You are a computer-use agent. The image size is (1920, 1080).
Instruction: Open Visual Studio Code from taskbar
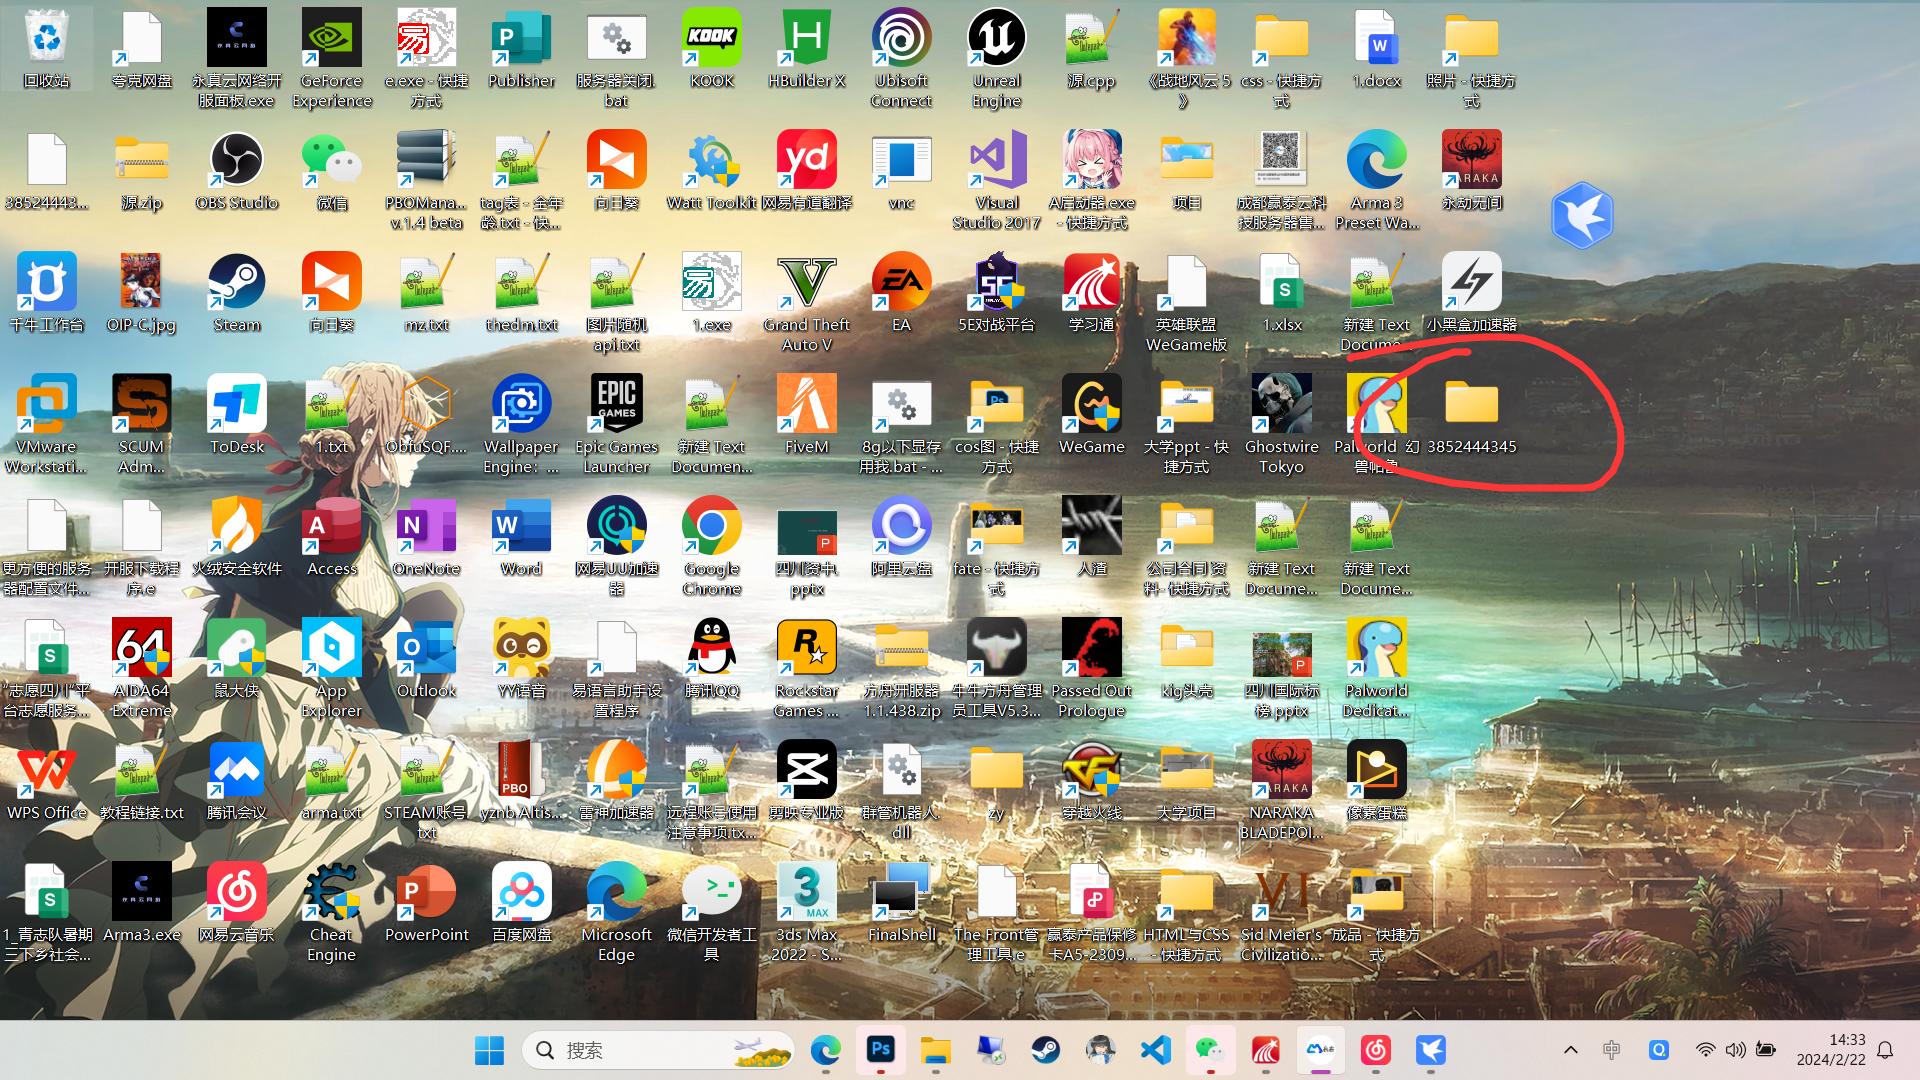tap(1156, 1050)
